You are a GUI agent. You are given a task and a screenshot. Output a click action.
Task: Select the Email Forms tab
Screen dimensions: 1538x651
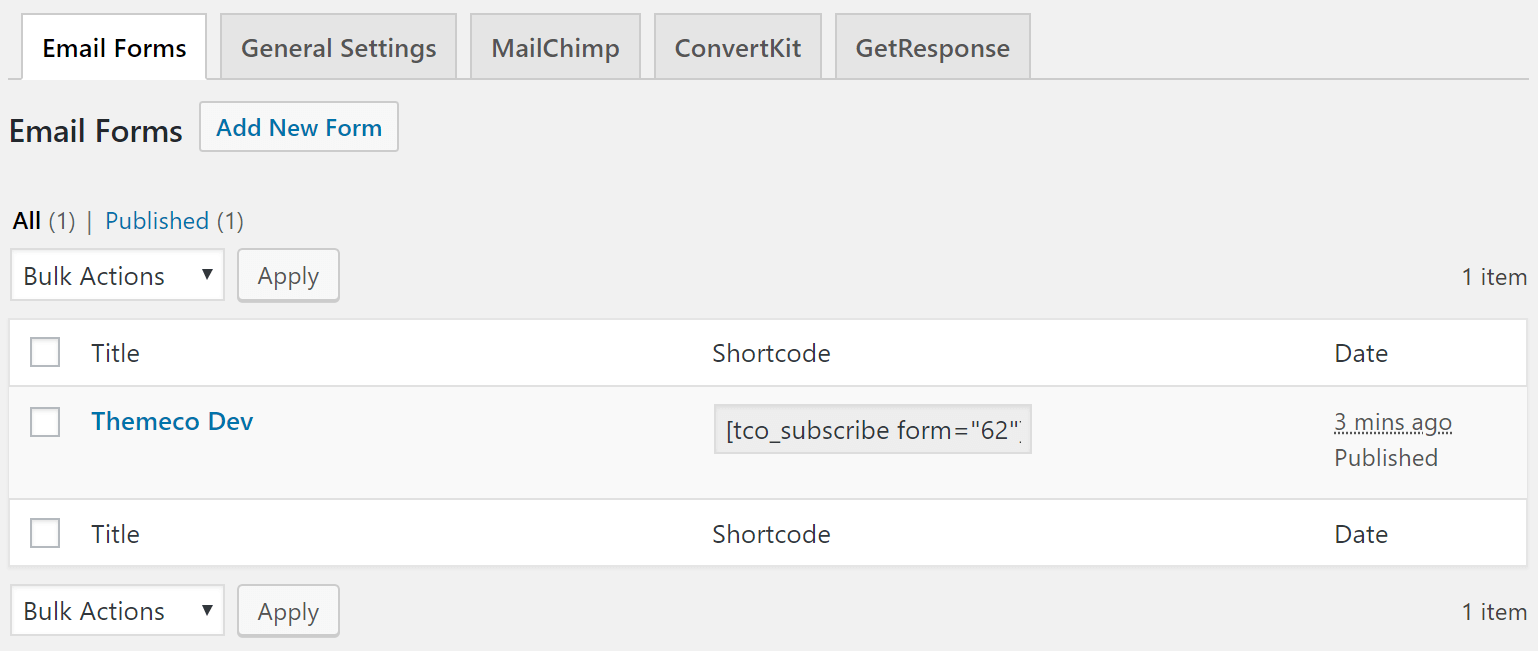(x=113, y=46)
